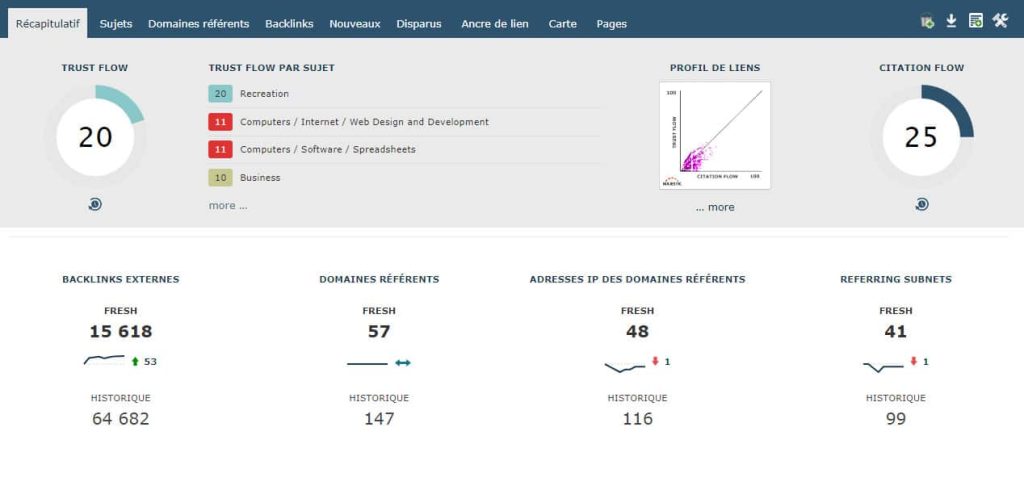
Task: Click history icon under Citation Flow gauge
Action: point(921,204)
